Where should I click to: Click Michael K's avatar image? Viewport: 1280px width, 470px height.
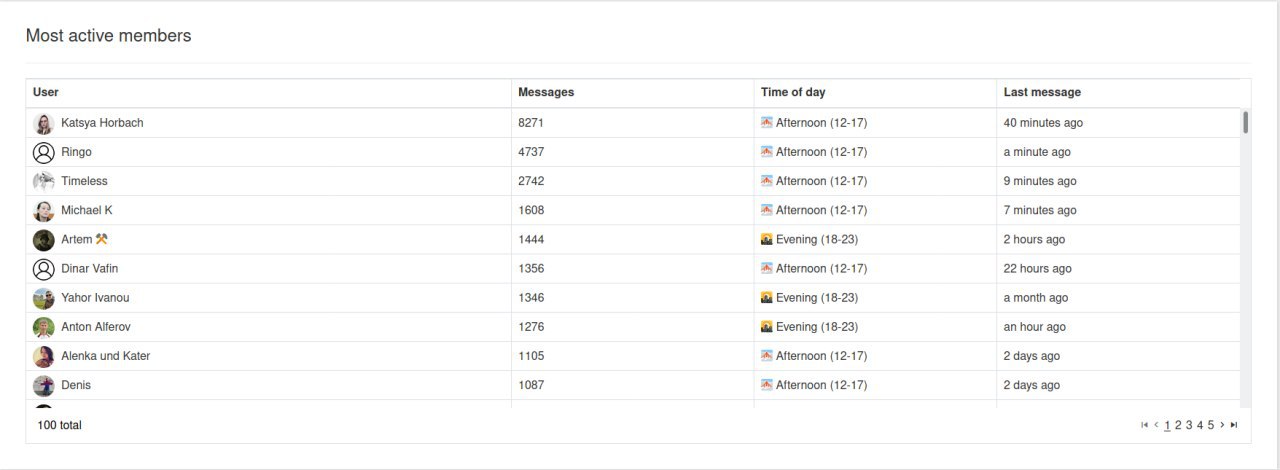[x=44, y=211]
